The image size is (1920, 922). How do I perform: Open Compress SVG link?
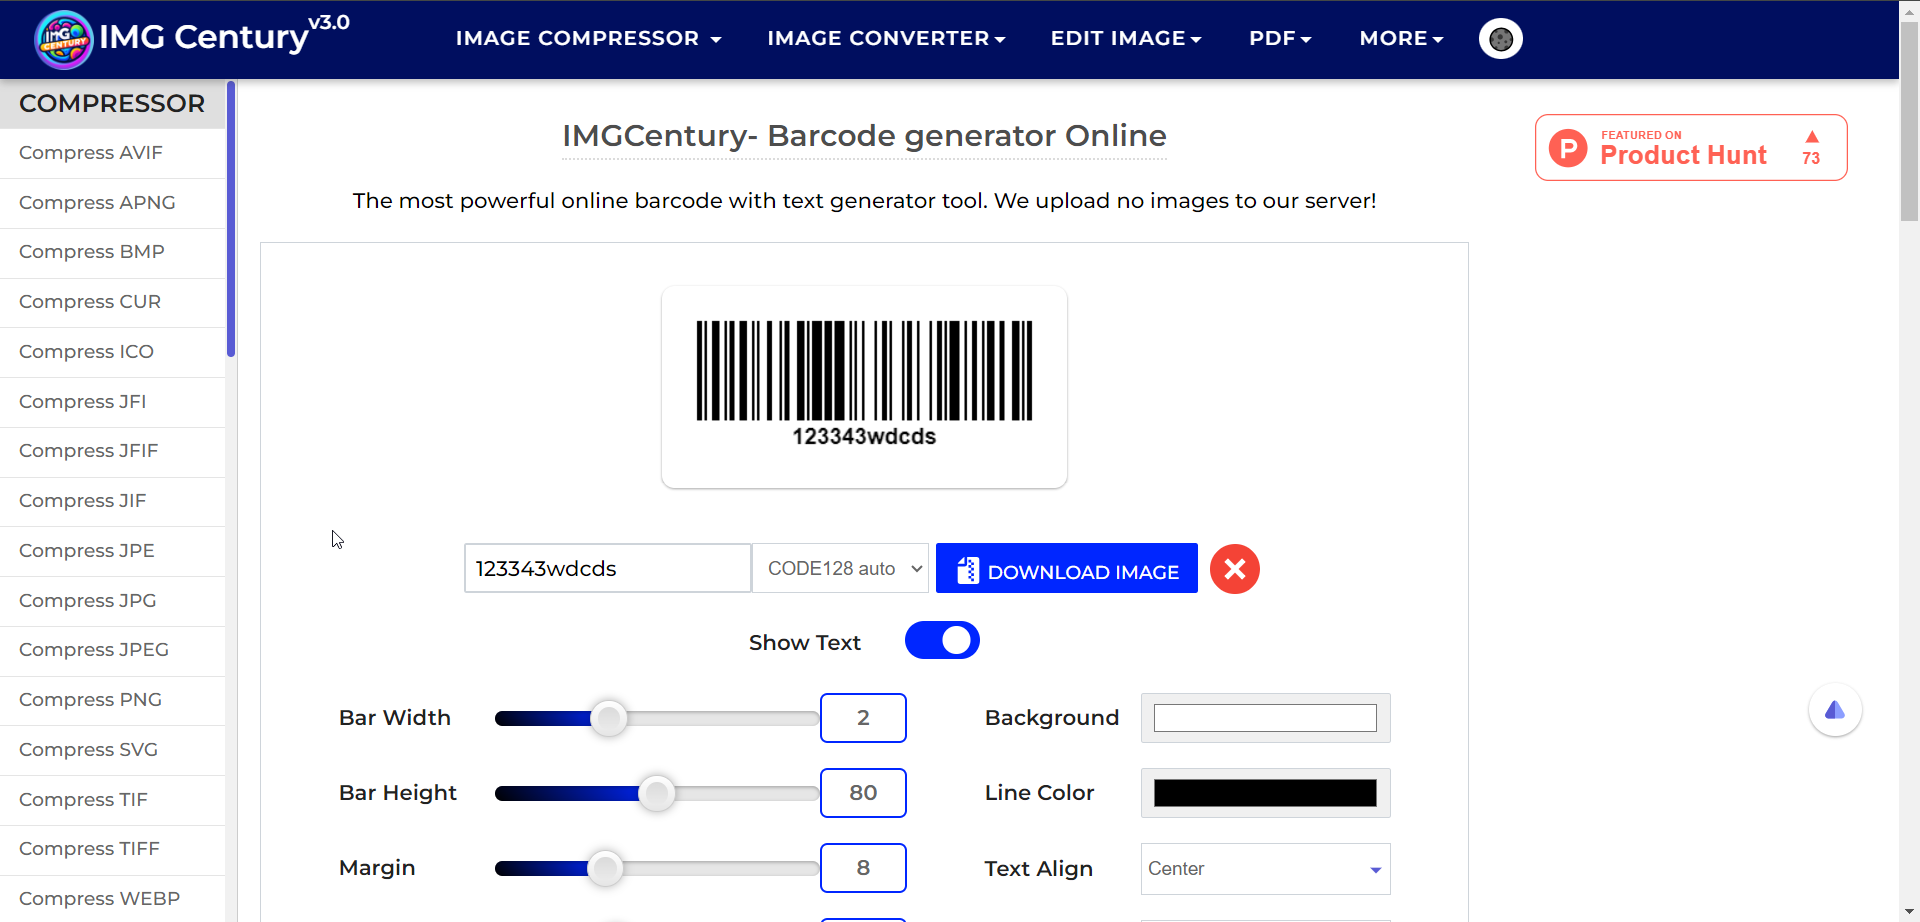[88, 750]
